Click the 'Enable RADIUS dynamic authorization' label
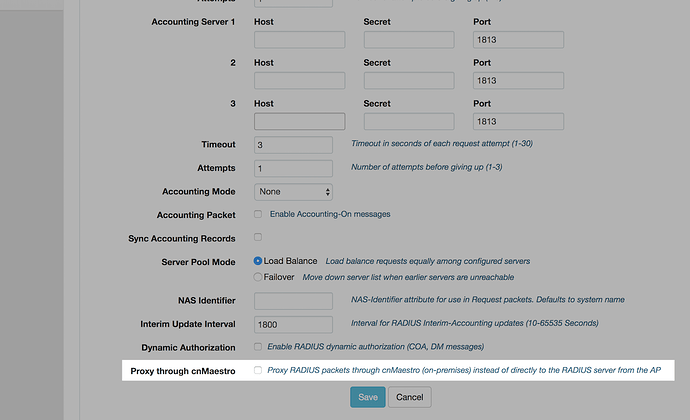This screenshot has width=690, height=420. (376, 346)
